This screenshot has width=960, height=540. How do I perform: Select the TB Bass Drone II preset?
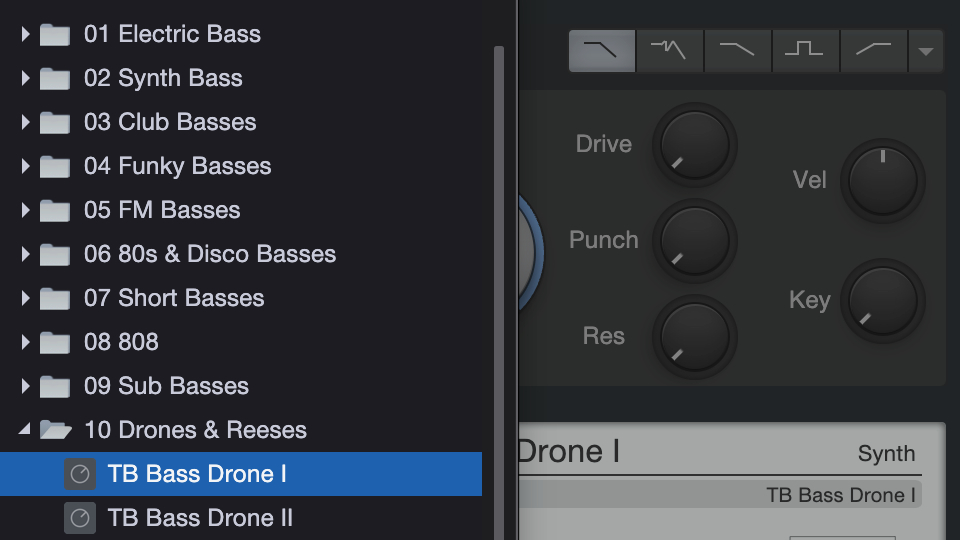click(x=200, y=518)
